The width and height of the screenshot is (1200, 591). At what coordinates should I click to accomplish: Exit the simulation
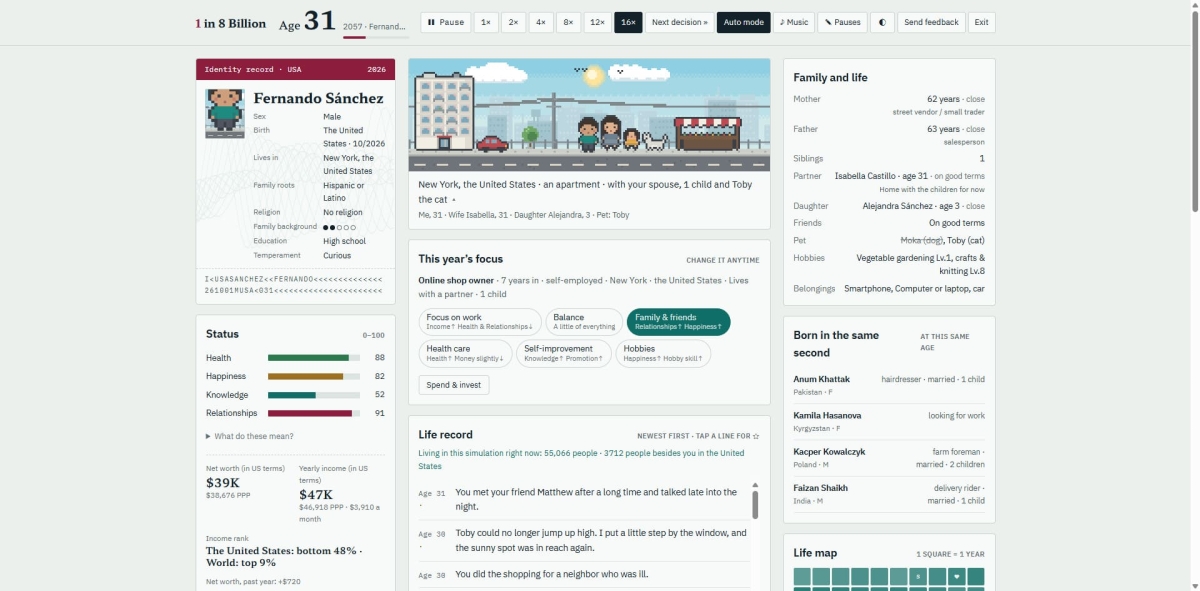(982, 22)
